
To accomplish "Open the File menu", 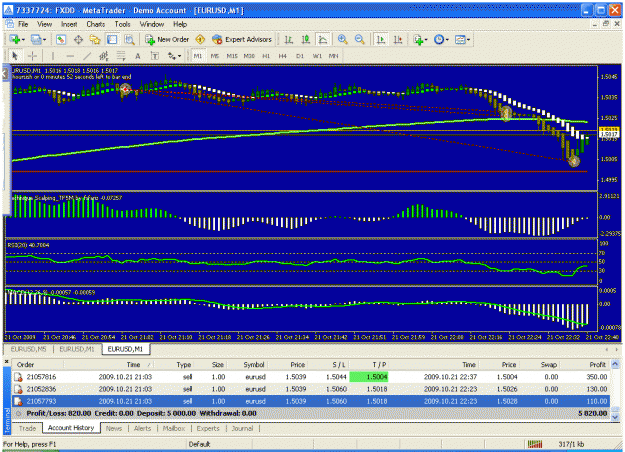I will (x=23, y=24).
